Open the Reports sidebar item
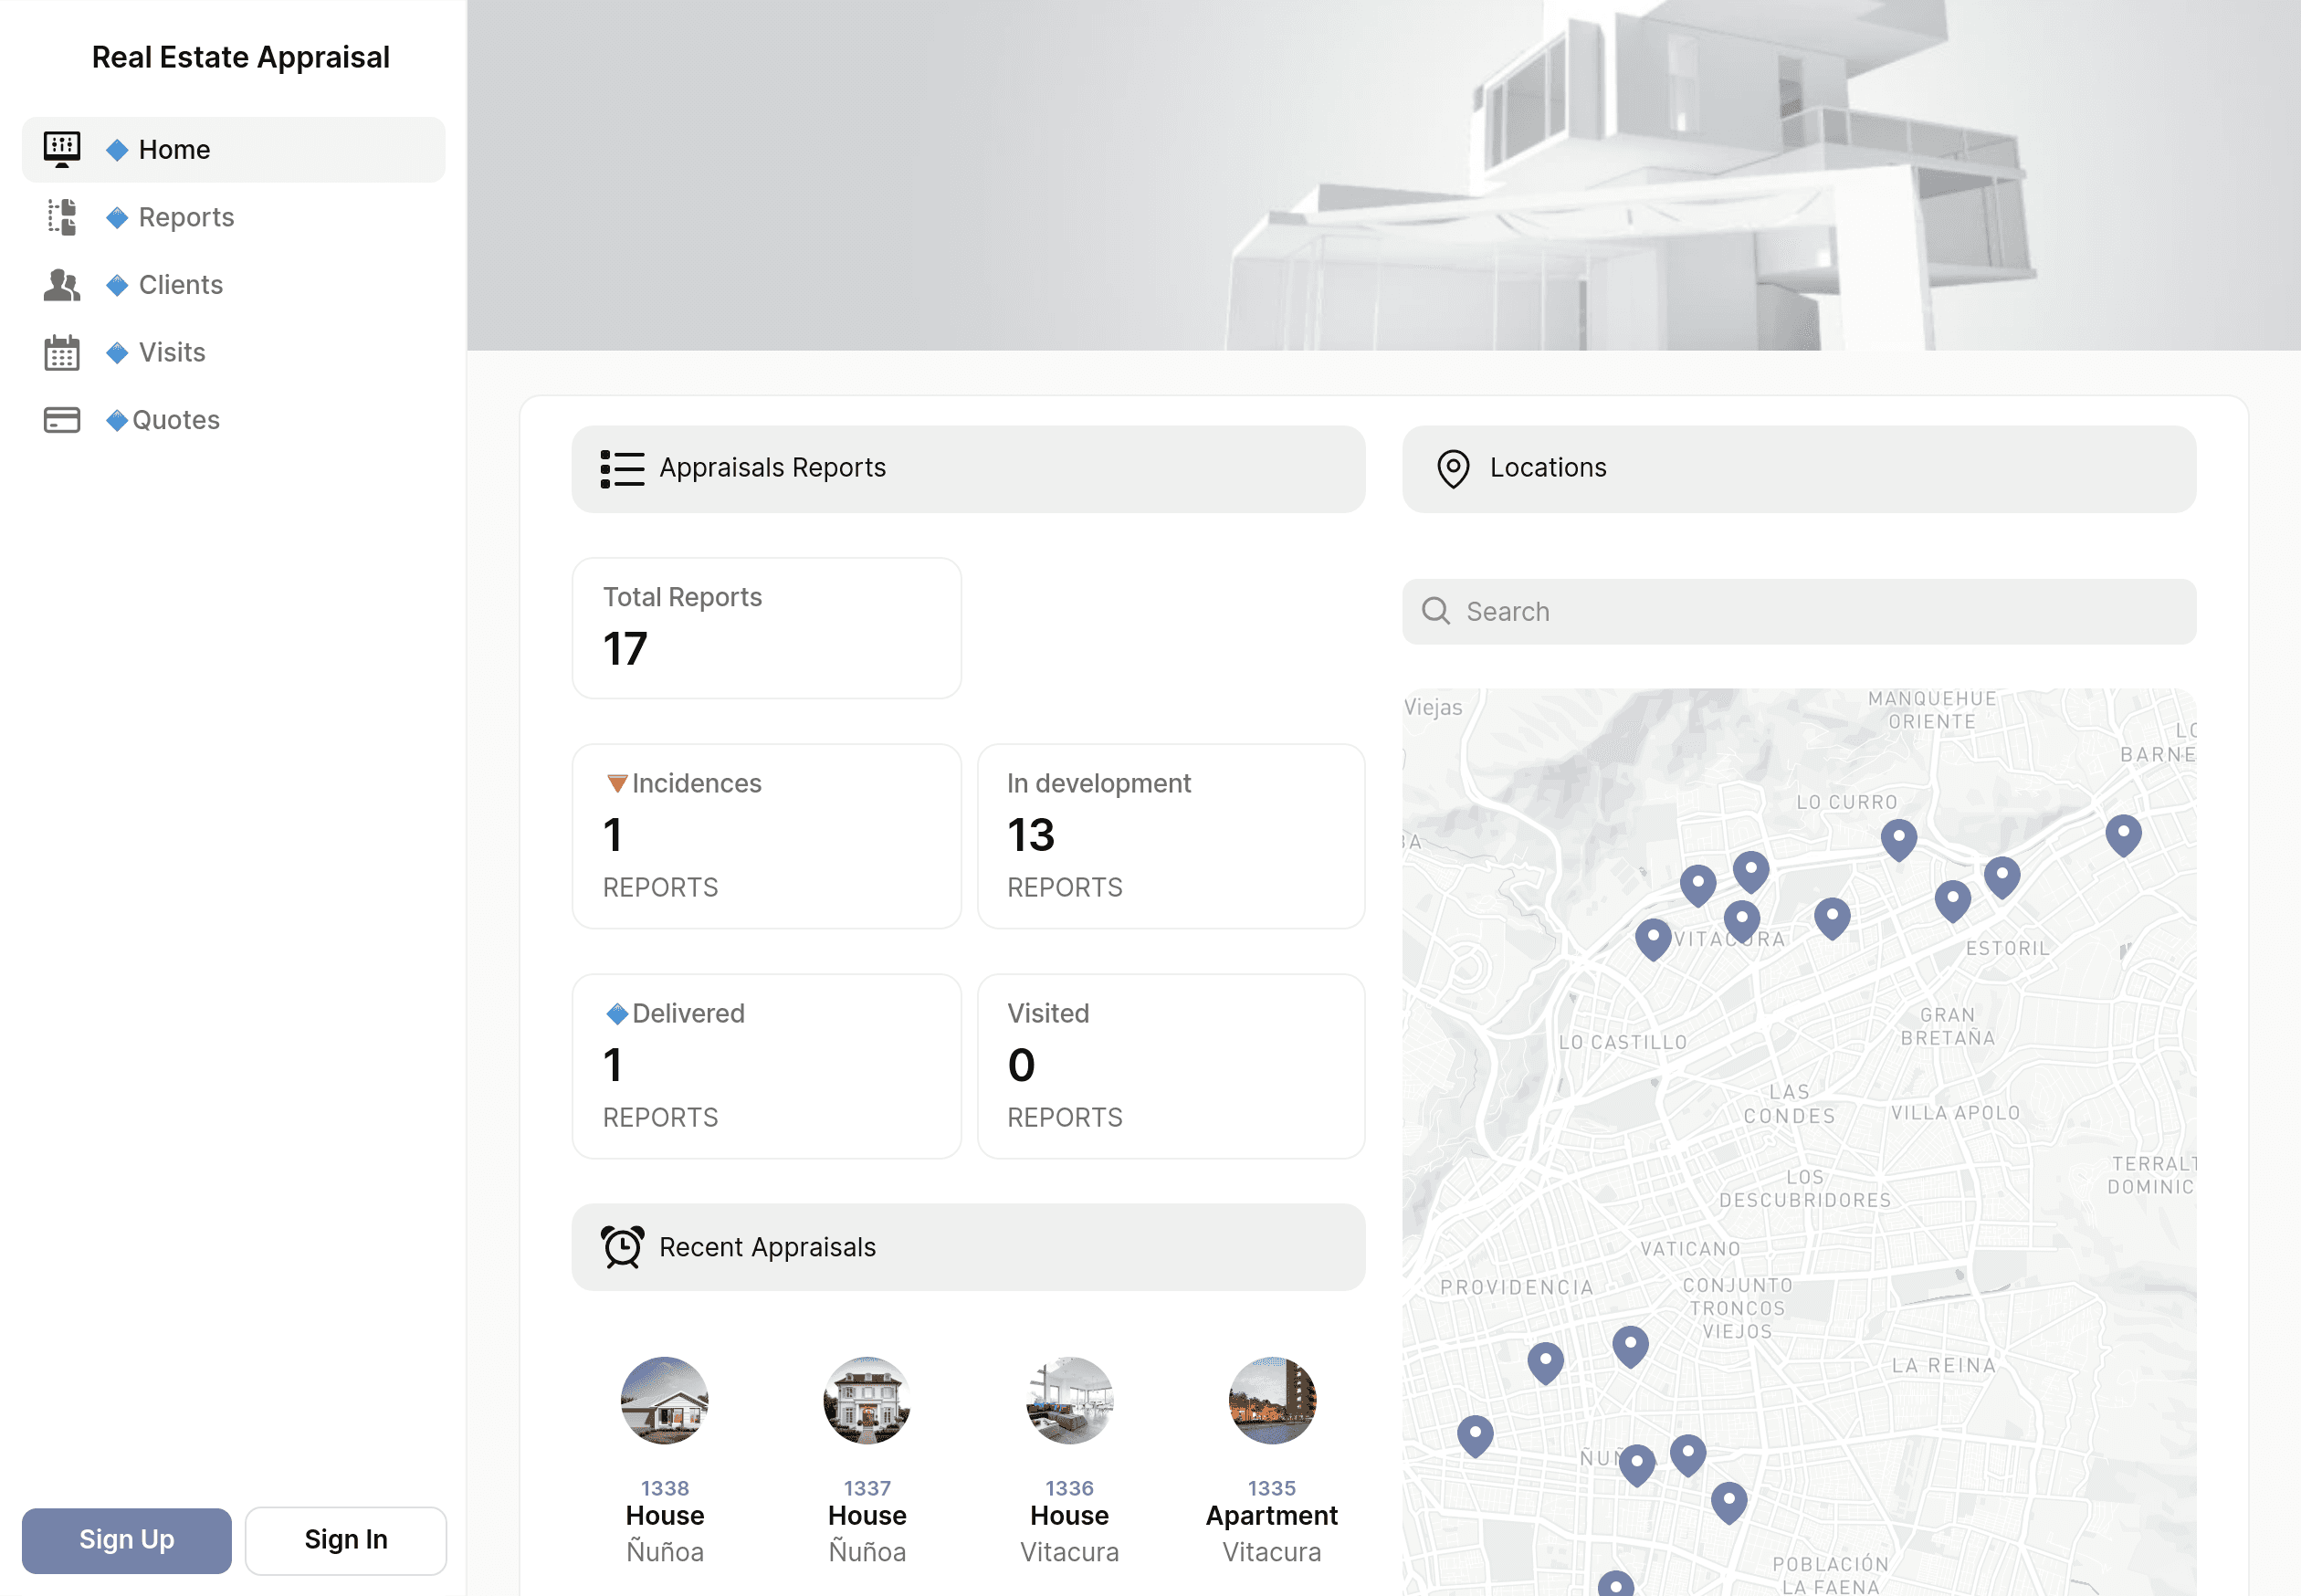2301x1596 pixels. pyautogui.click(x=233, y=217)
